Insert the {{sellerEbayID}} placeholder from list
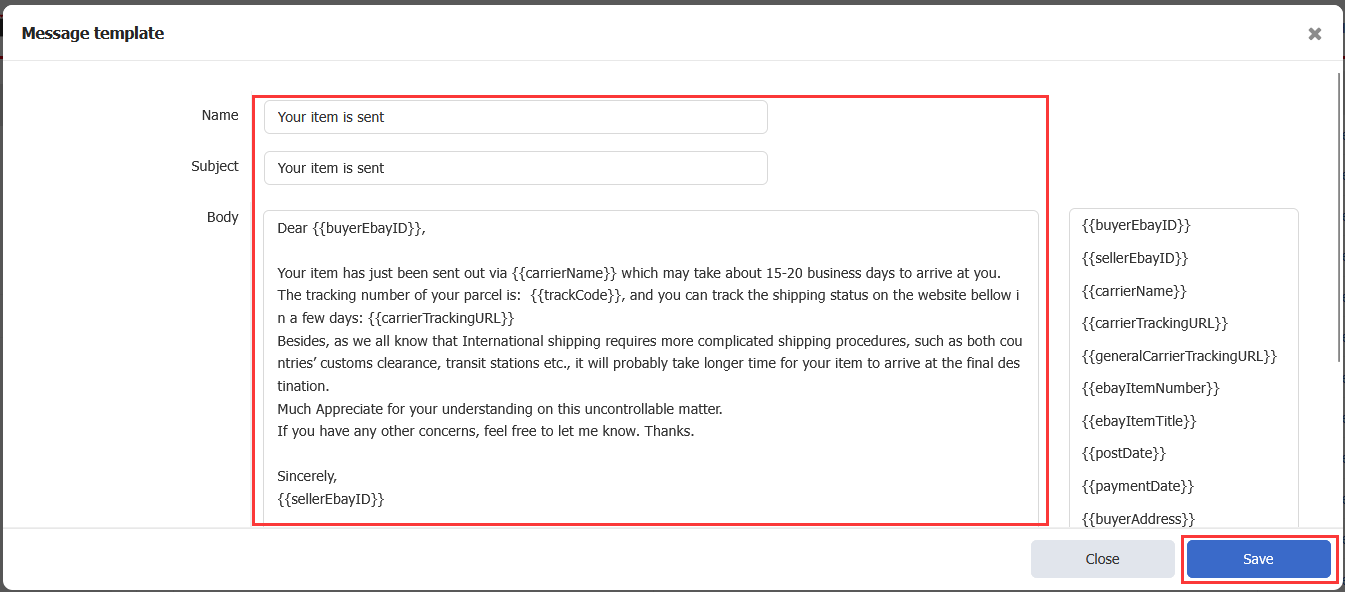The height and width of the screenshot is (592, 1345). 1135,258
